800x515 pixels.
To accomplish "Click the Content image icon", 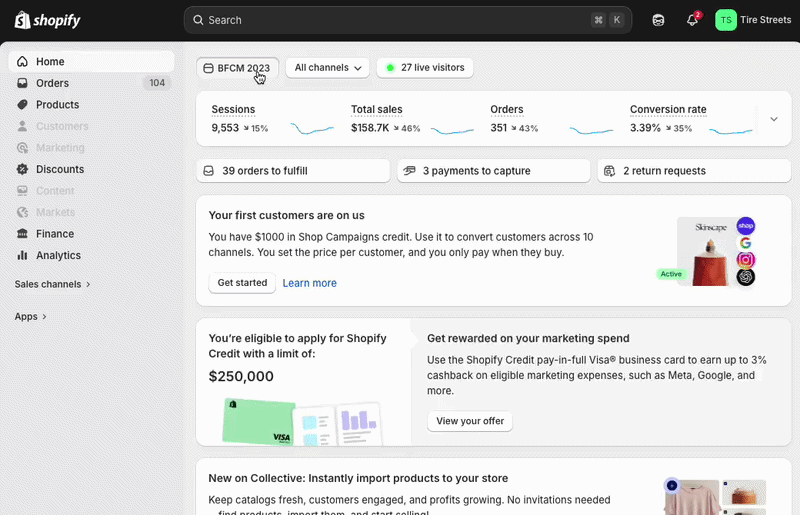I will click(22, 190).
